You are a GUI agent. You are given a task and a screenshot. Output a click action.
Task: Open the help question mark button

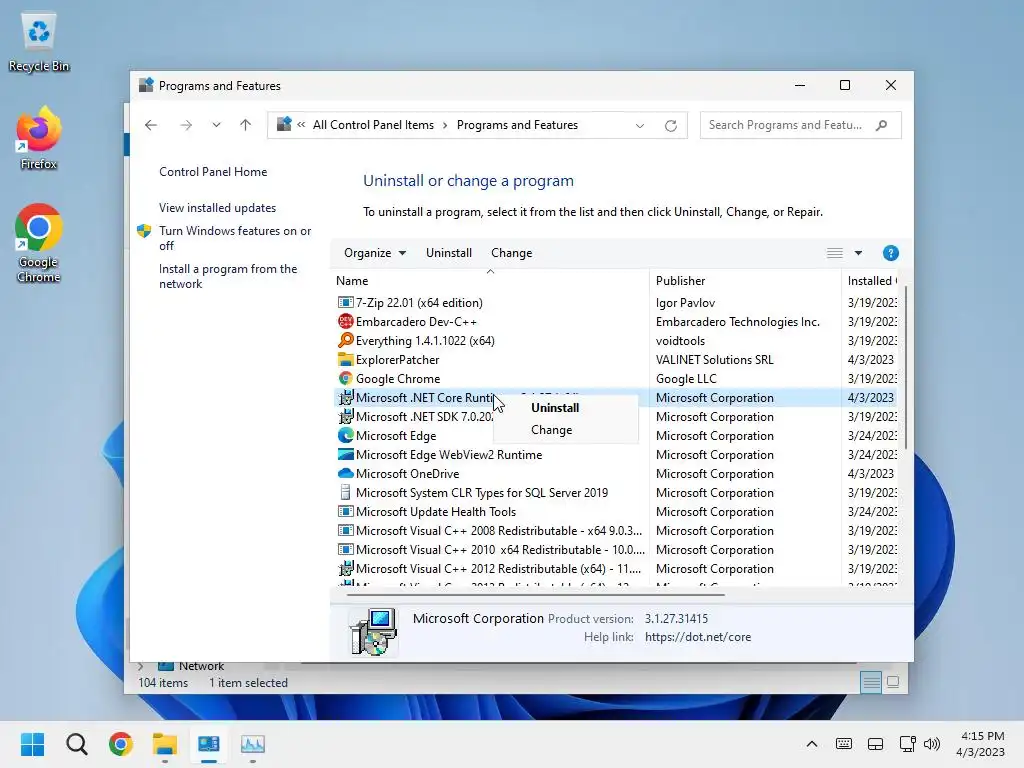coord(891,253)
